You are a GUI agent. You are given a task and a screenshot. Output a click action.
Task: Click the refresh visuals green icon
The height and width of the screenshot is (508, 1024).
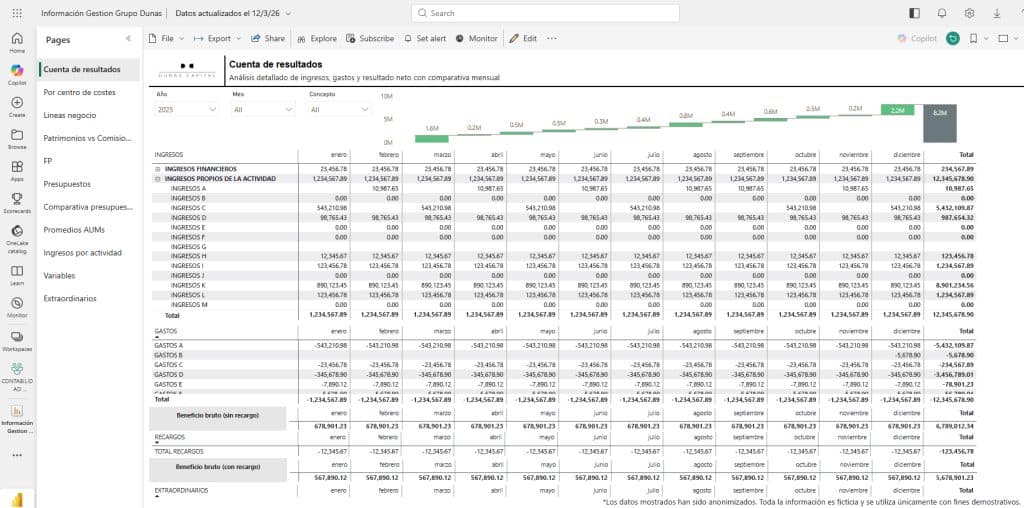953,39
